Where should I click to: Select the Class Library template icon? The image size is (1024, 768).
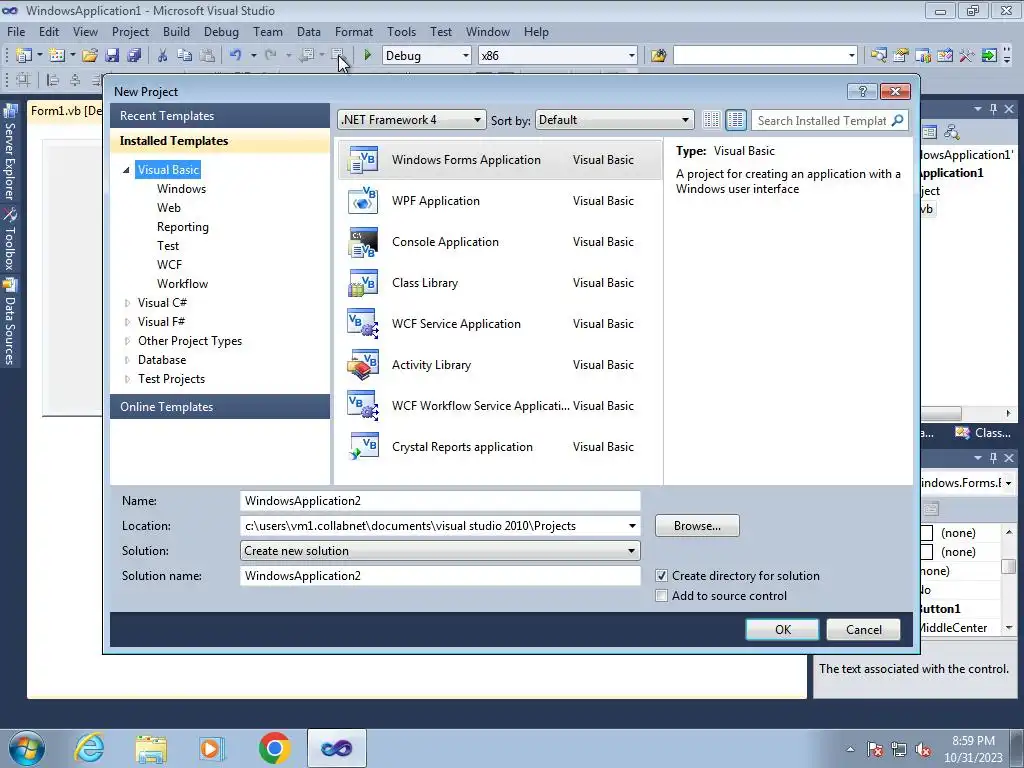pyautogui.click(x=363, y=283)
